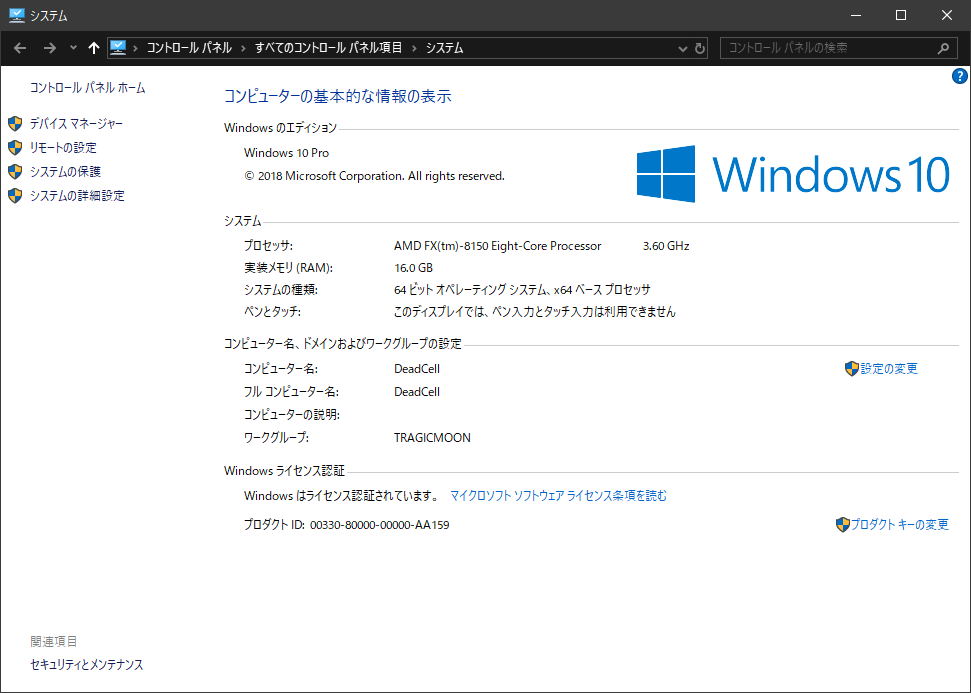Viewport: 971px width, 693px height.
Task: Read マイクロソフト ソフトウェア ライセンス条項 link
Action: (x=558, y=496)
